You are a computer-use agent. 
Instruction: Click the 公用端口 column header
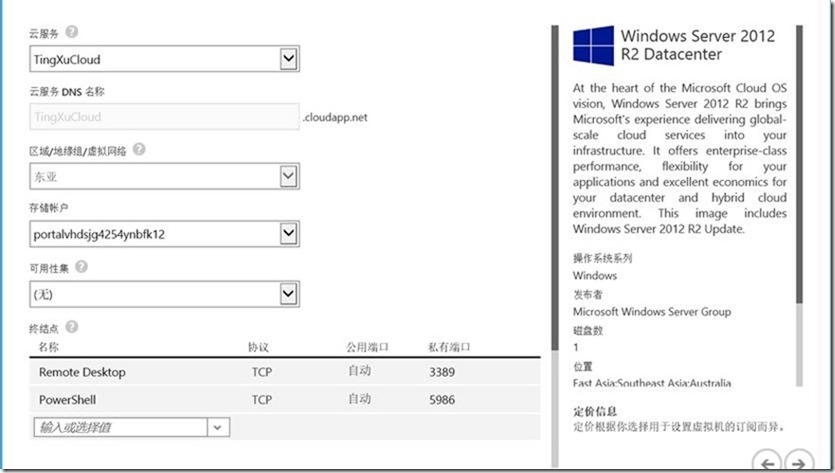(x=367, y=347)
